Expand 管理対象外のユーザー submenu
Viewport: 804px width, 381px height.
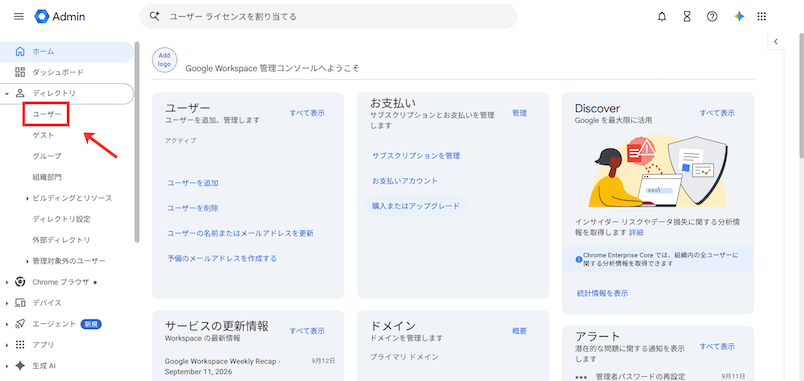tap(27, 262)
